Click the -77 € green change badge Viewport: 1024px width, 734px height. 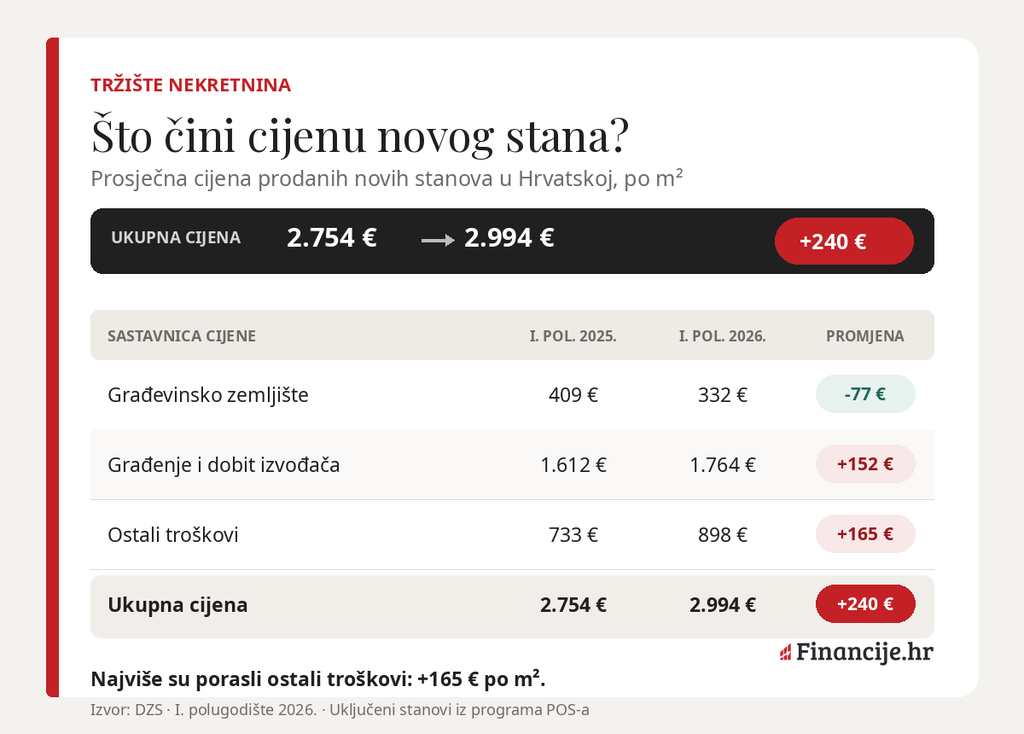pos(865,394)
